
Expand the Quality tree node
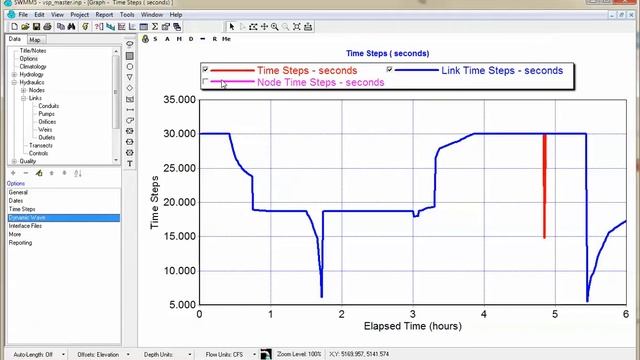coord(14,161)
